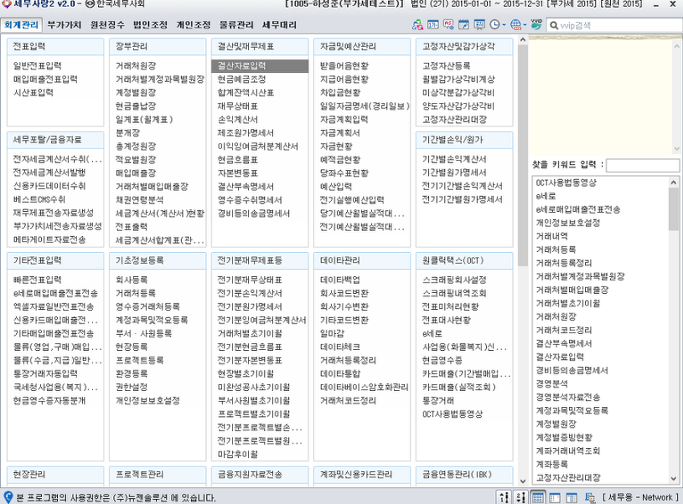Screen dimensions: 683x504
Task: Select 계정과목및적요등록 in keyword list
Action: click(572, 411)
